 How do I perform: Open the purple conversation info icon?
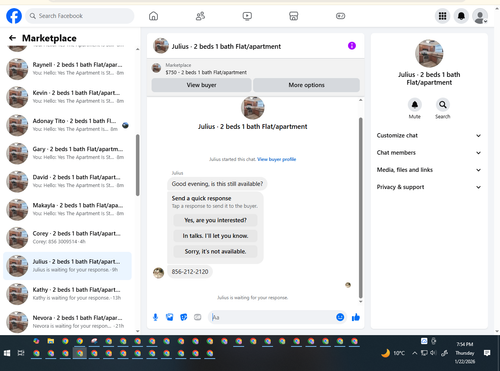(352, 46)
